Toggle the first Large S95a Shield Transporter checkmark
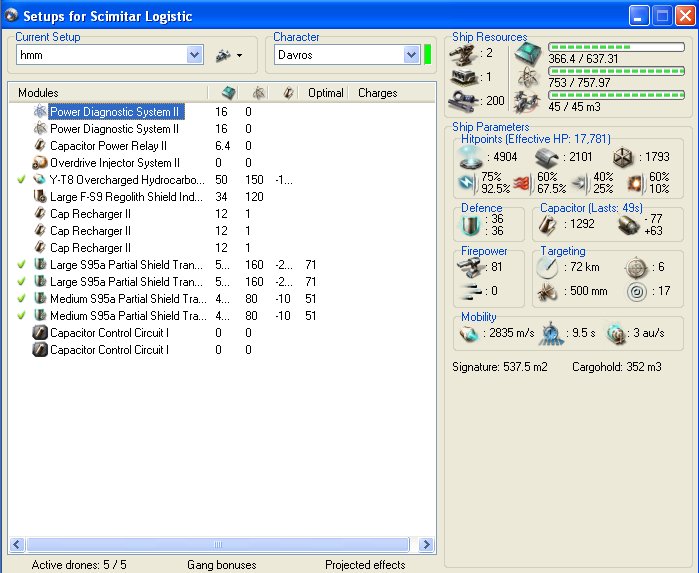The height and width of the screenshot is (573, 699). click(x=21, y=265)
